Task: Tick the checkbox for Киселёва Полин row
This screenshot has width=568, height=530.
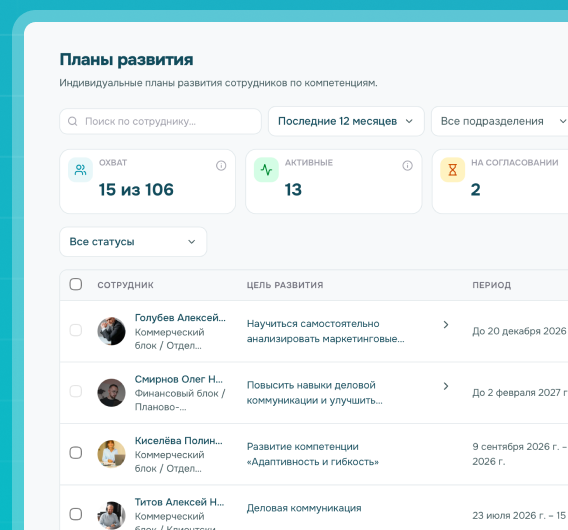Action: click(x=76, y=452)
